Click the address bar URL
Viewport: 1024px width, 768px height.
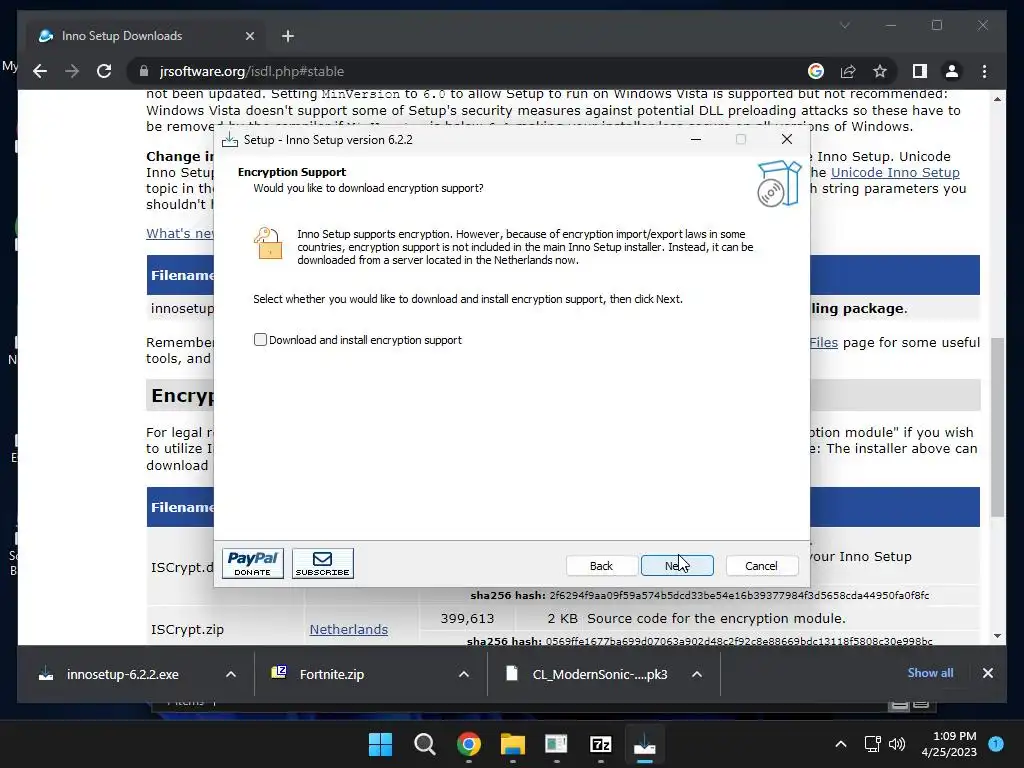[252, 71]
